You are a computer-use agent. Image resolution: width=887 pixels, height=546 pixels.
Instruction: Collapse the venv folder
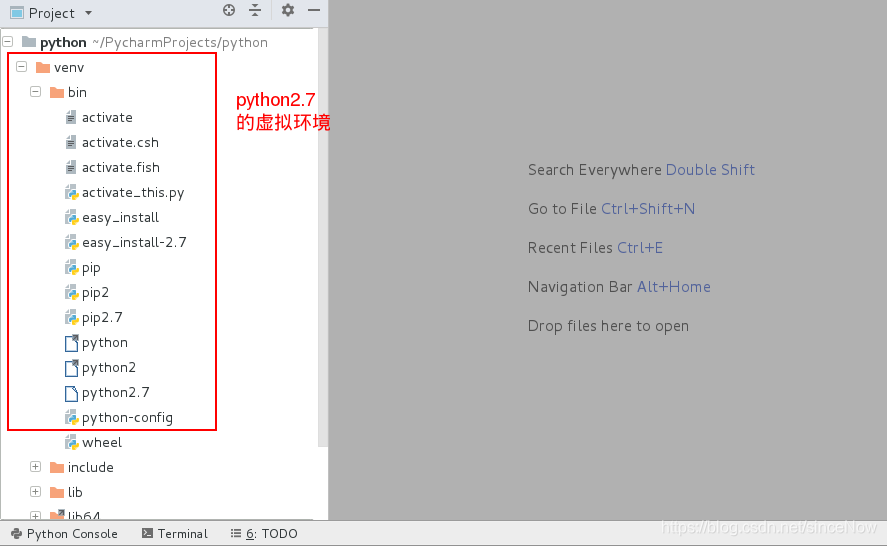(x=21, y=66)
